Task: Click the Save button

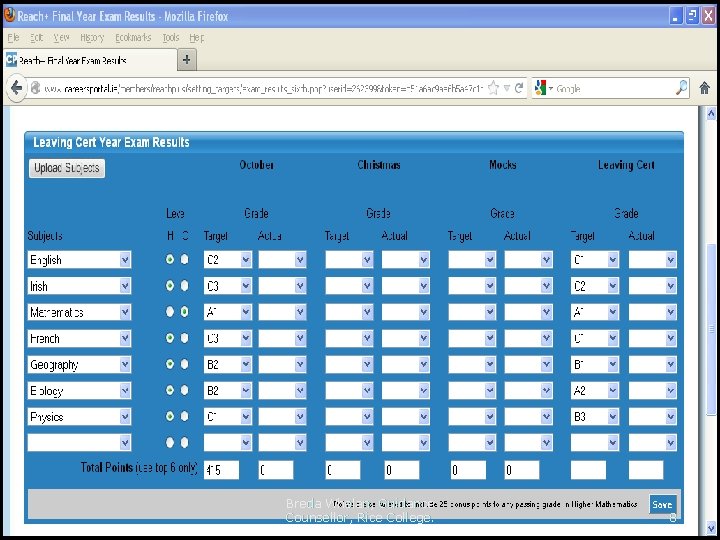Action: tap(662, 505)
